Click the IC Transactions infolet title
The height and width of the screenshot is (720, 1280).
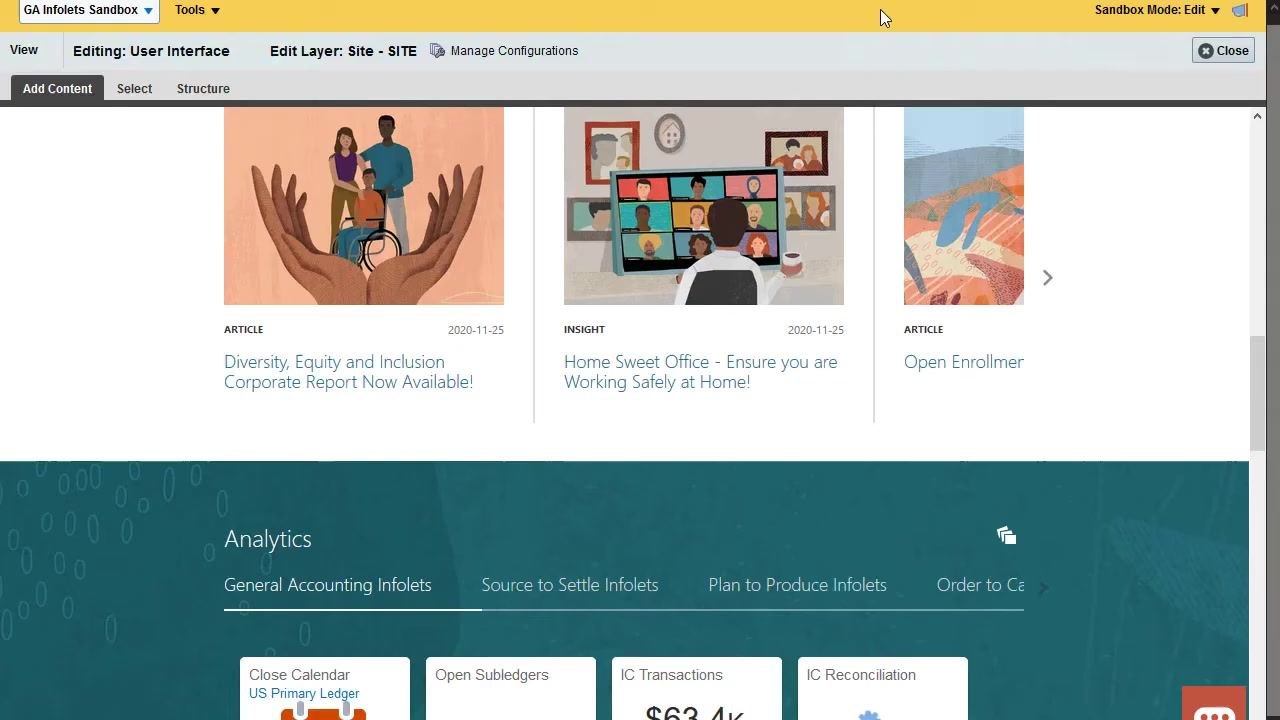[671, 675]
